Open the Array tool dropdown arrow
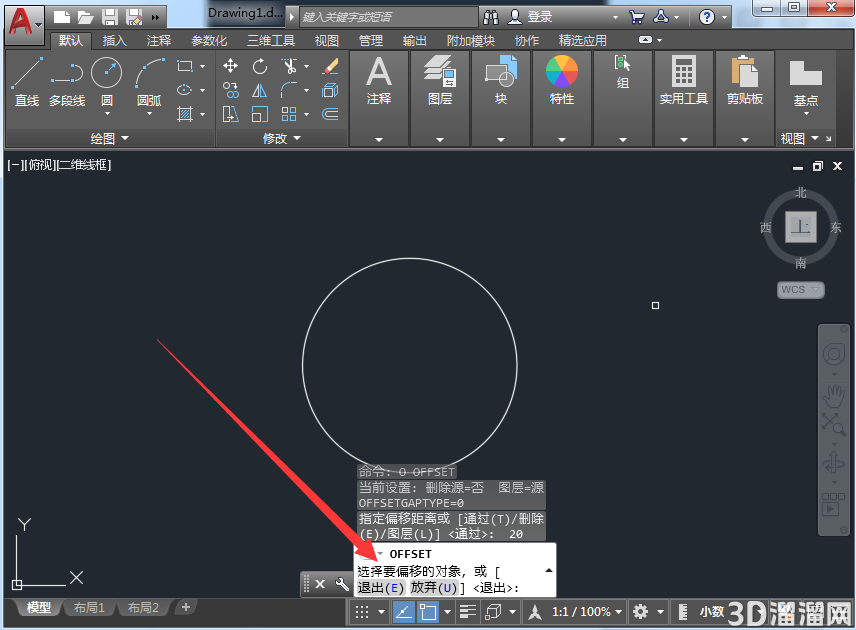The image size is (856, 630). click(x=306, y=115)
